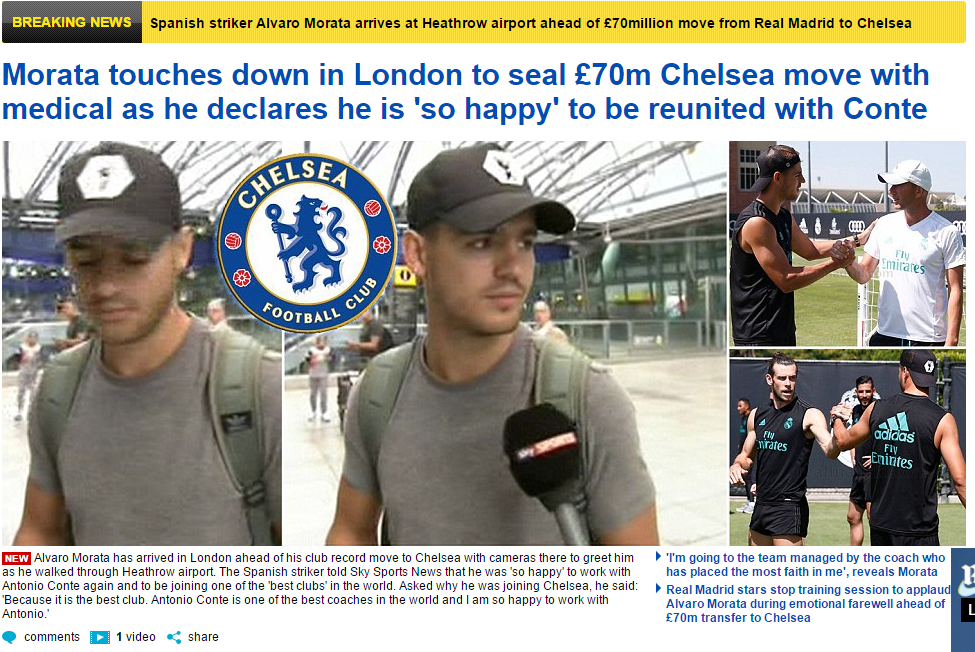975x652 pixels.
Task: Open the 1 video link
Action: (136, 637)
